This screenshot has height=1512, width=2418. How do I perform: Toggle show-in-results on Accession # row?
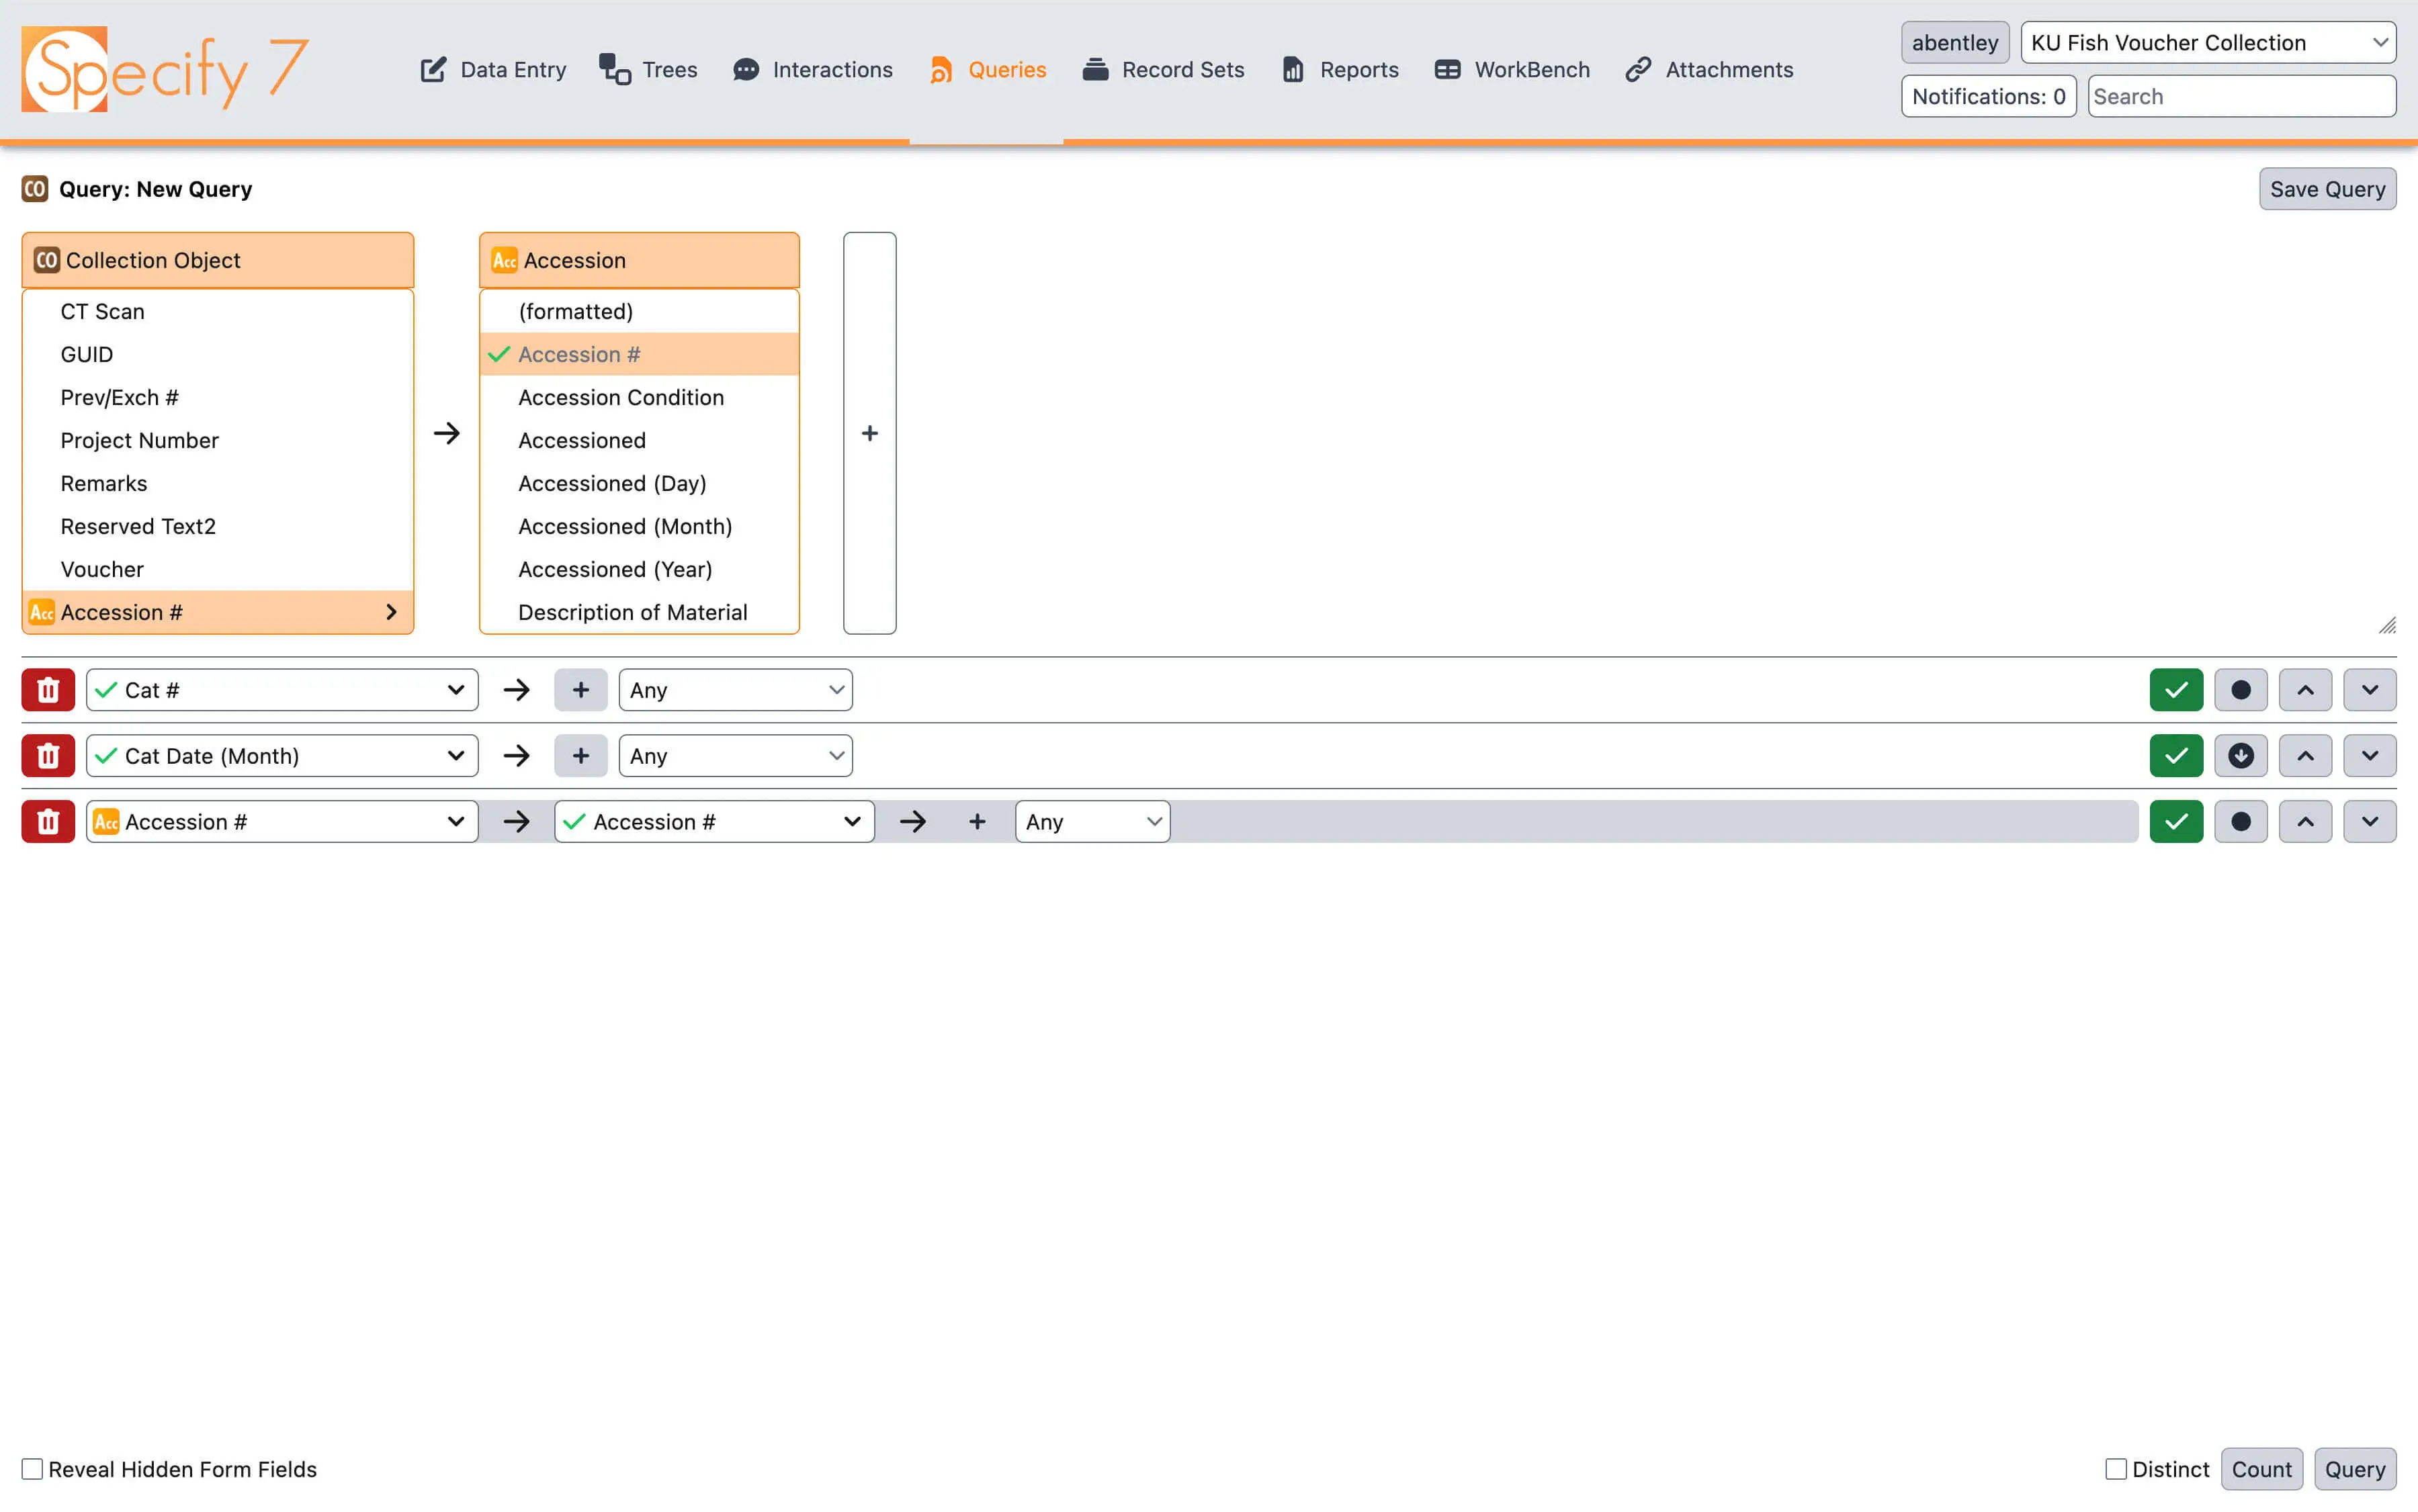pyautogui.click(x=2176, y=822)
